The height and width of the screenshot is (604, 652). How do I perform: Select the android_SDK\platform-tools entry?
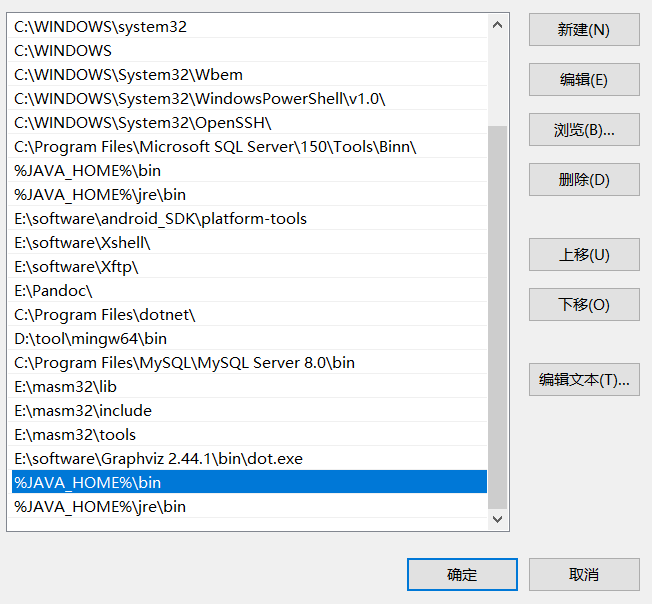tap(249, 219)
